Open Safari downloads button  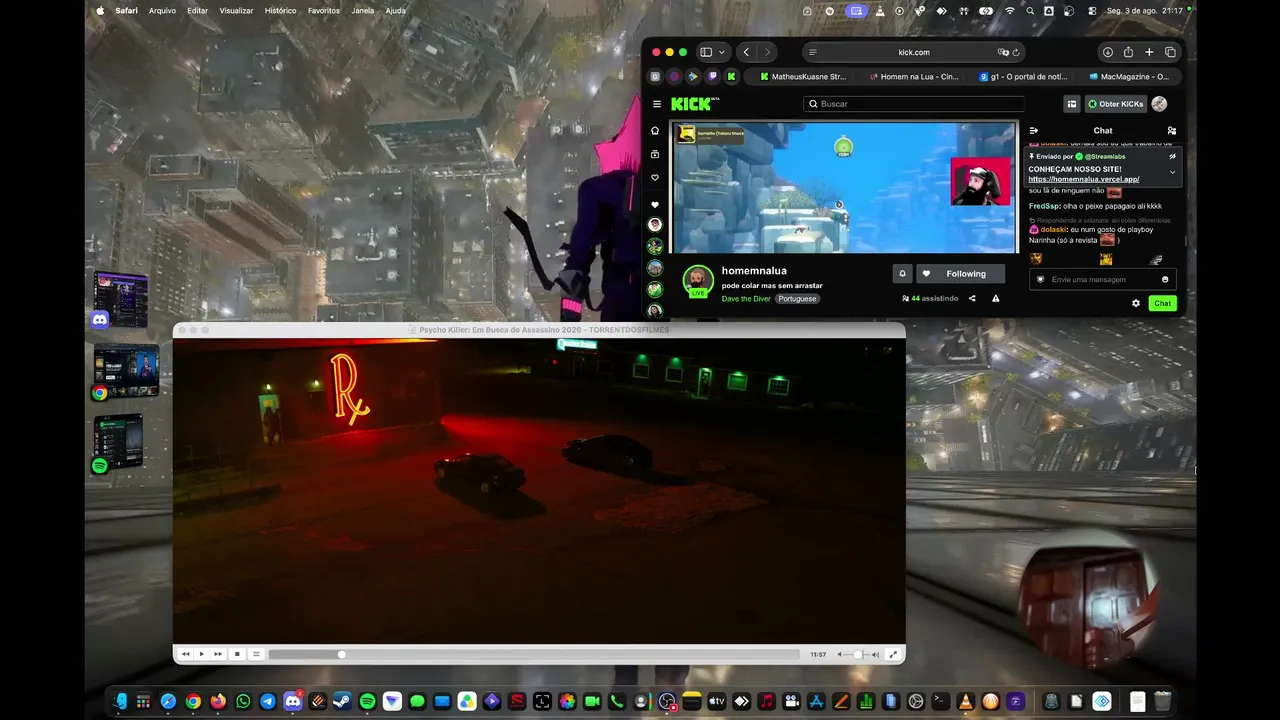(1108, 52)
